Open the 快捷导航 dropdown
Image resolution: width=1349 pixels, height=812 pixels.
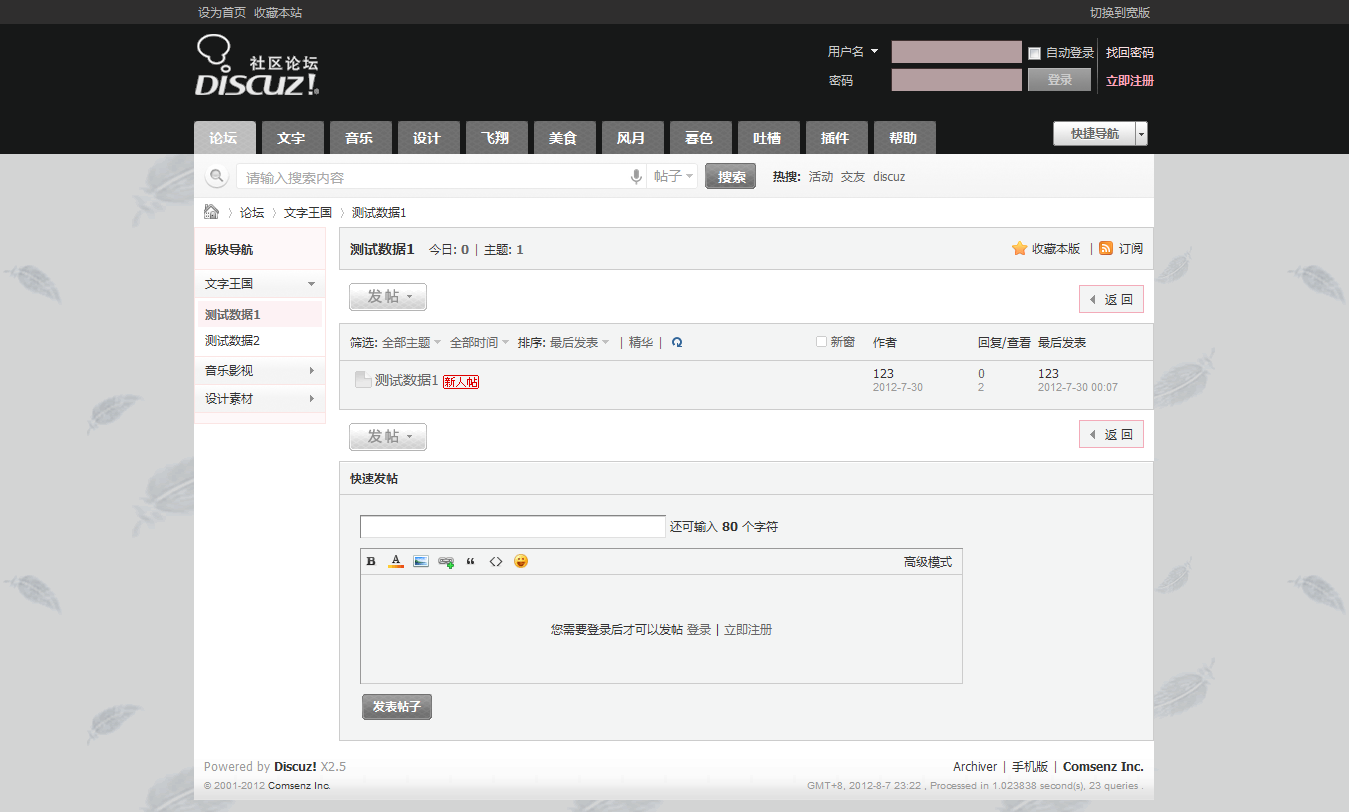click(x=1100, y=134)
